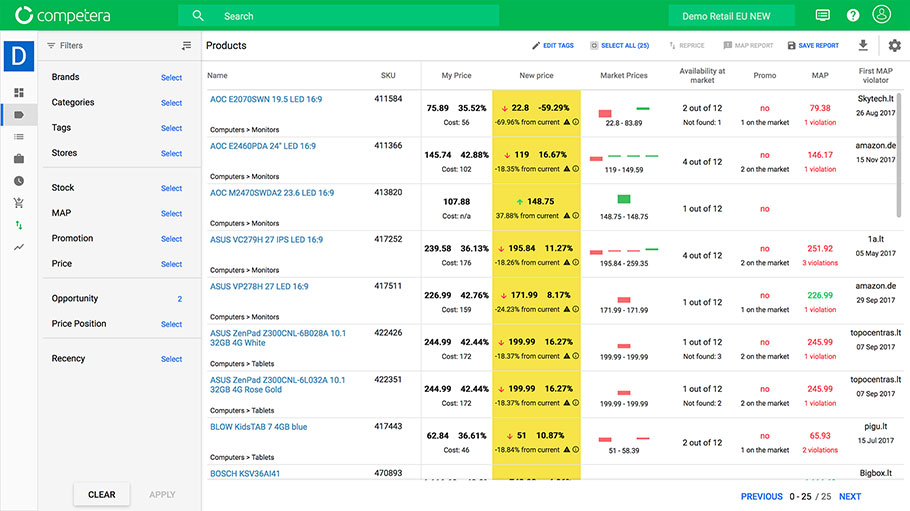Open product ASUS VP278H 27 LED

tap(259, 286)
